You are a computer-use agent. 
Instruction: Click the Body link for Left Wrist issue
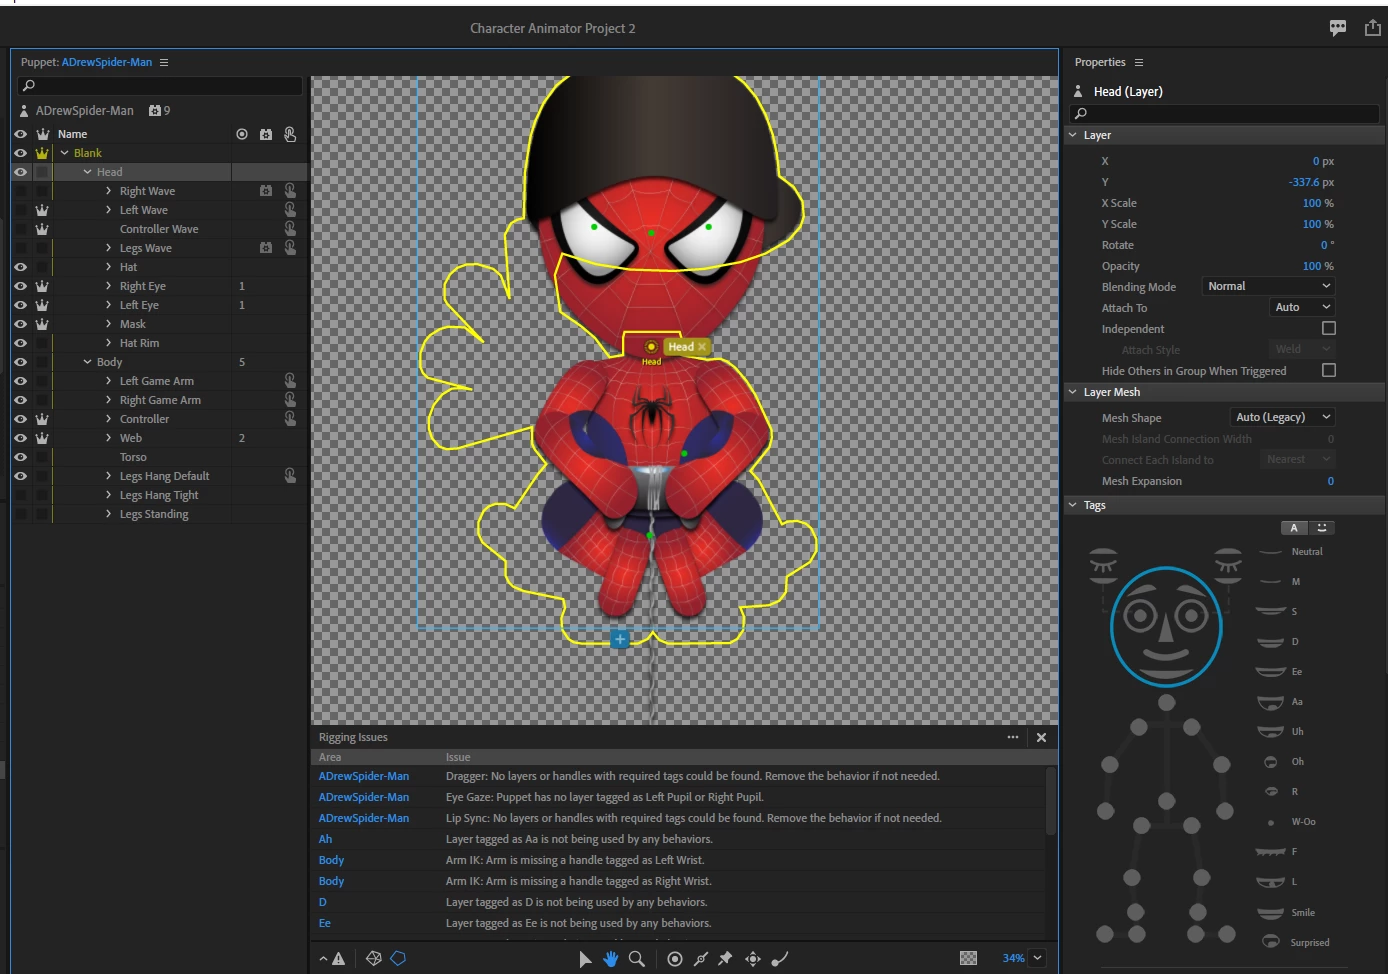331,860
